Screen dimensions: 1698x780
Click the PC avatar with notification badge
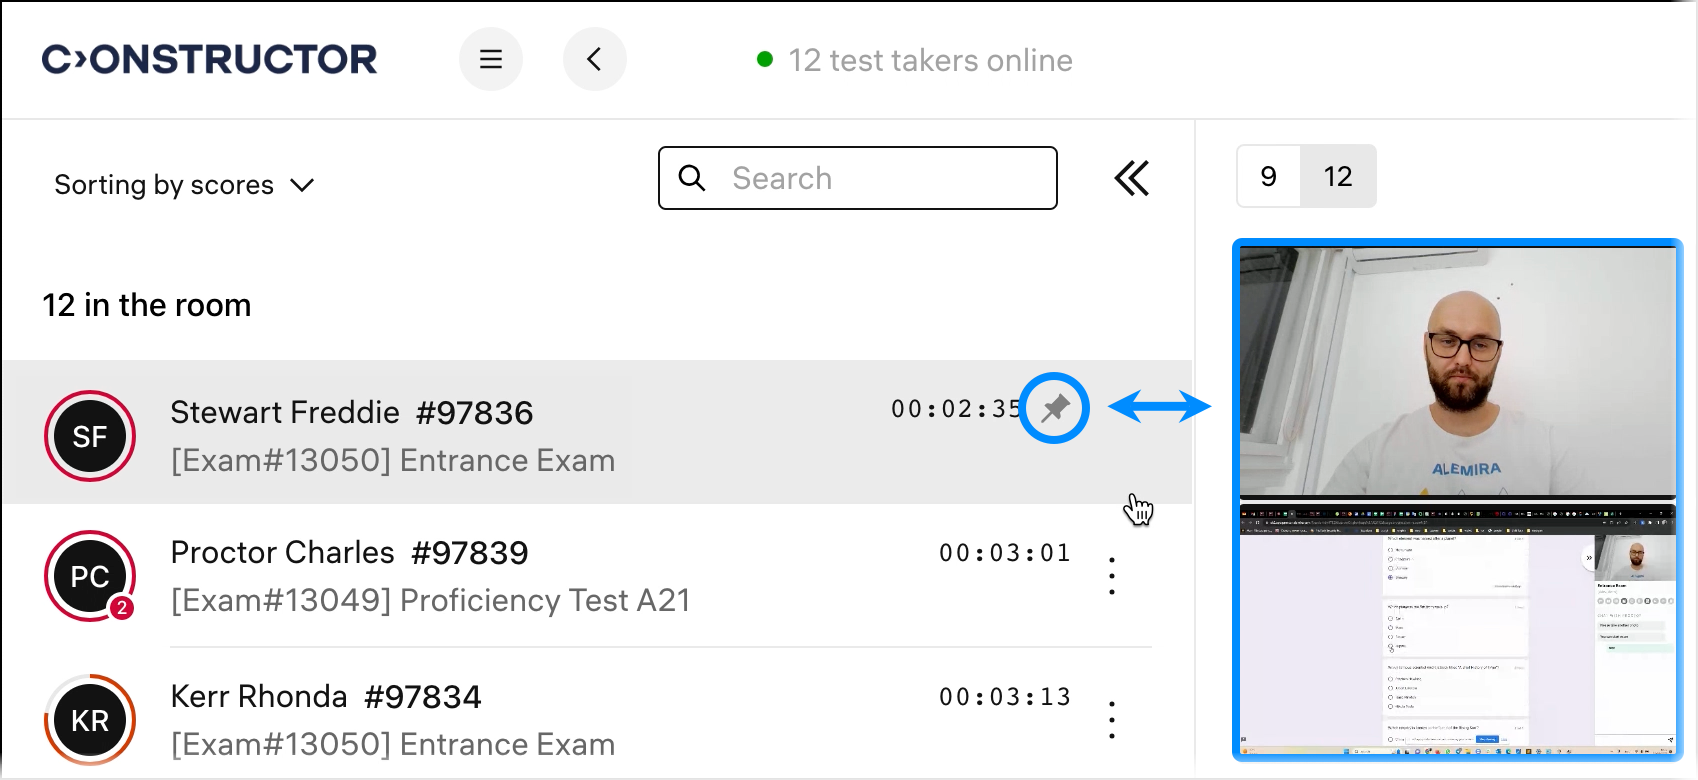click(90, 576)
